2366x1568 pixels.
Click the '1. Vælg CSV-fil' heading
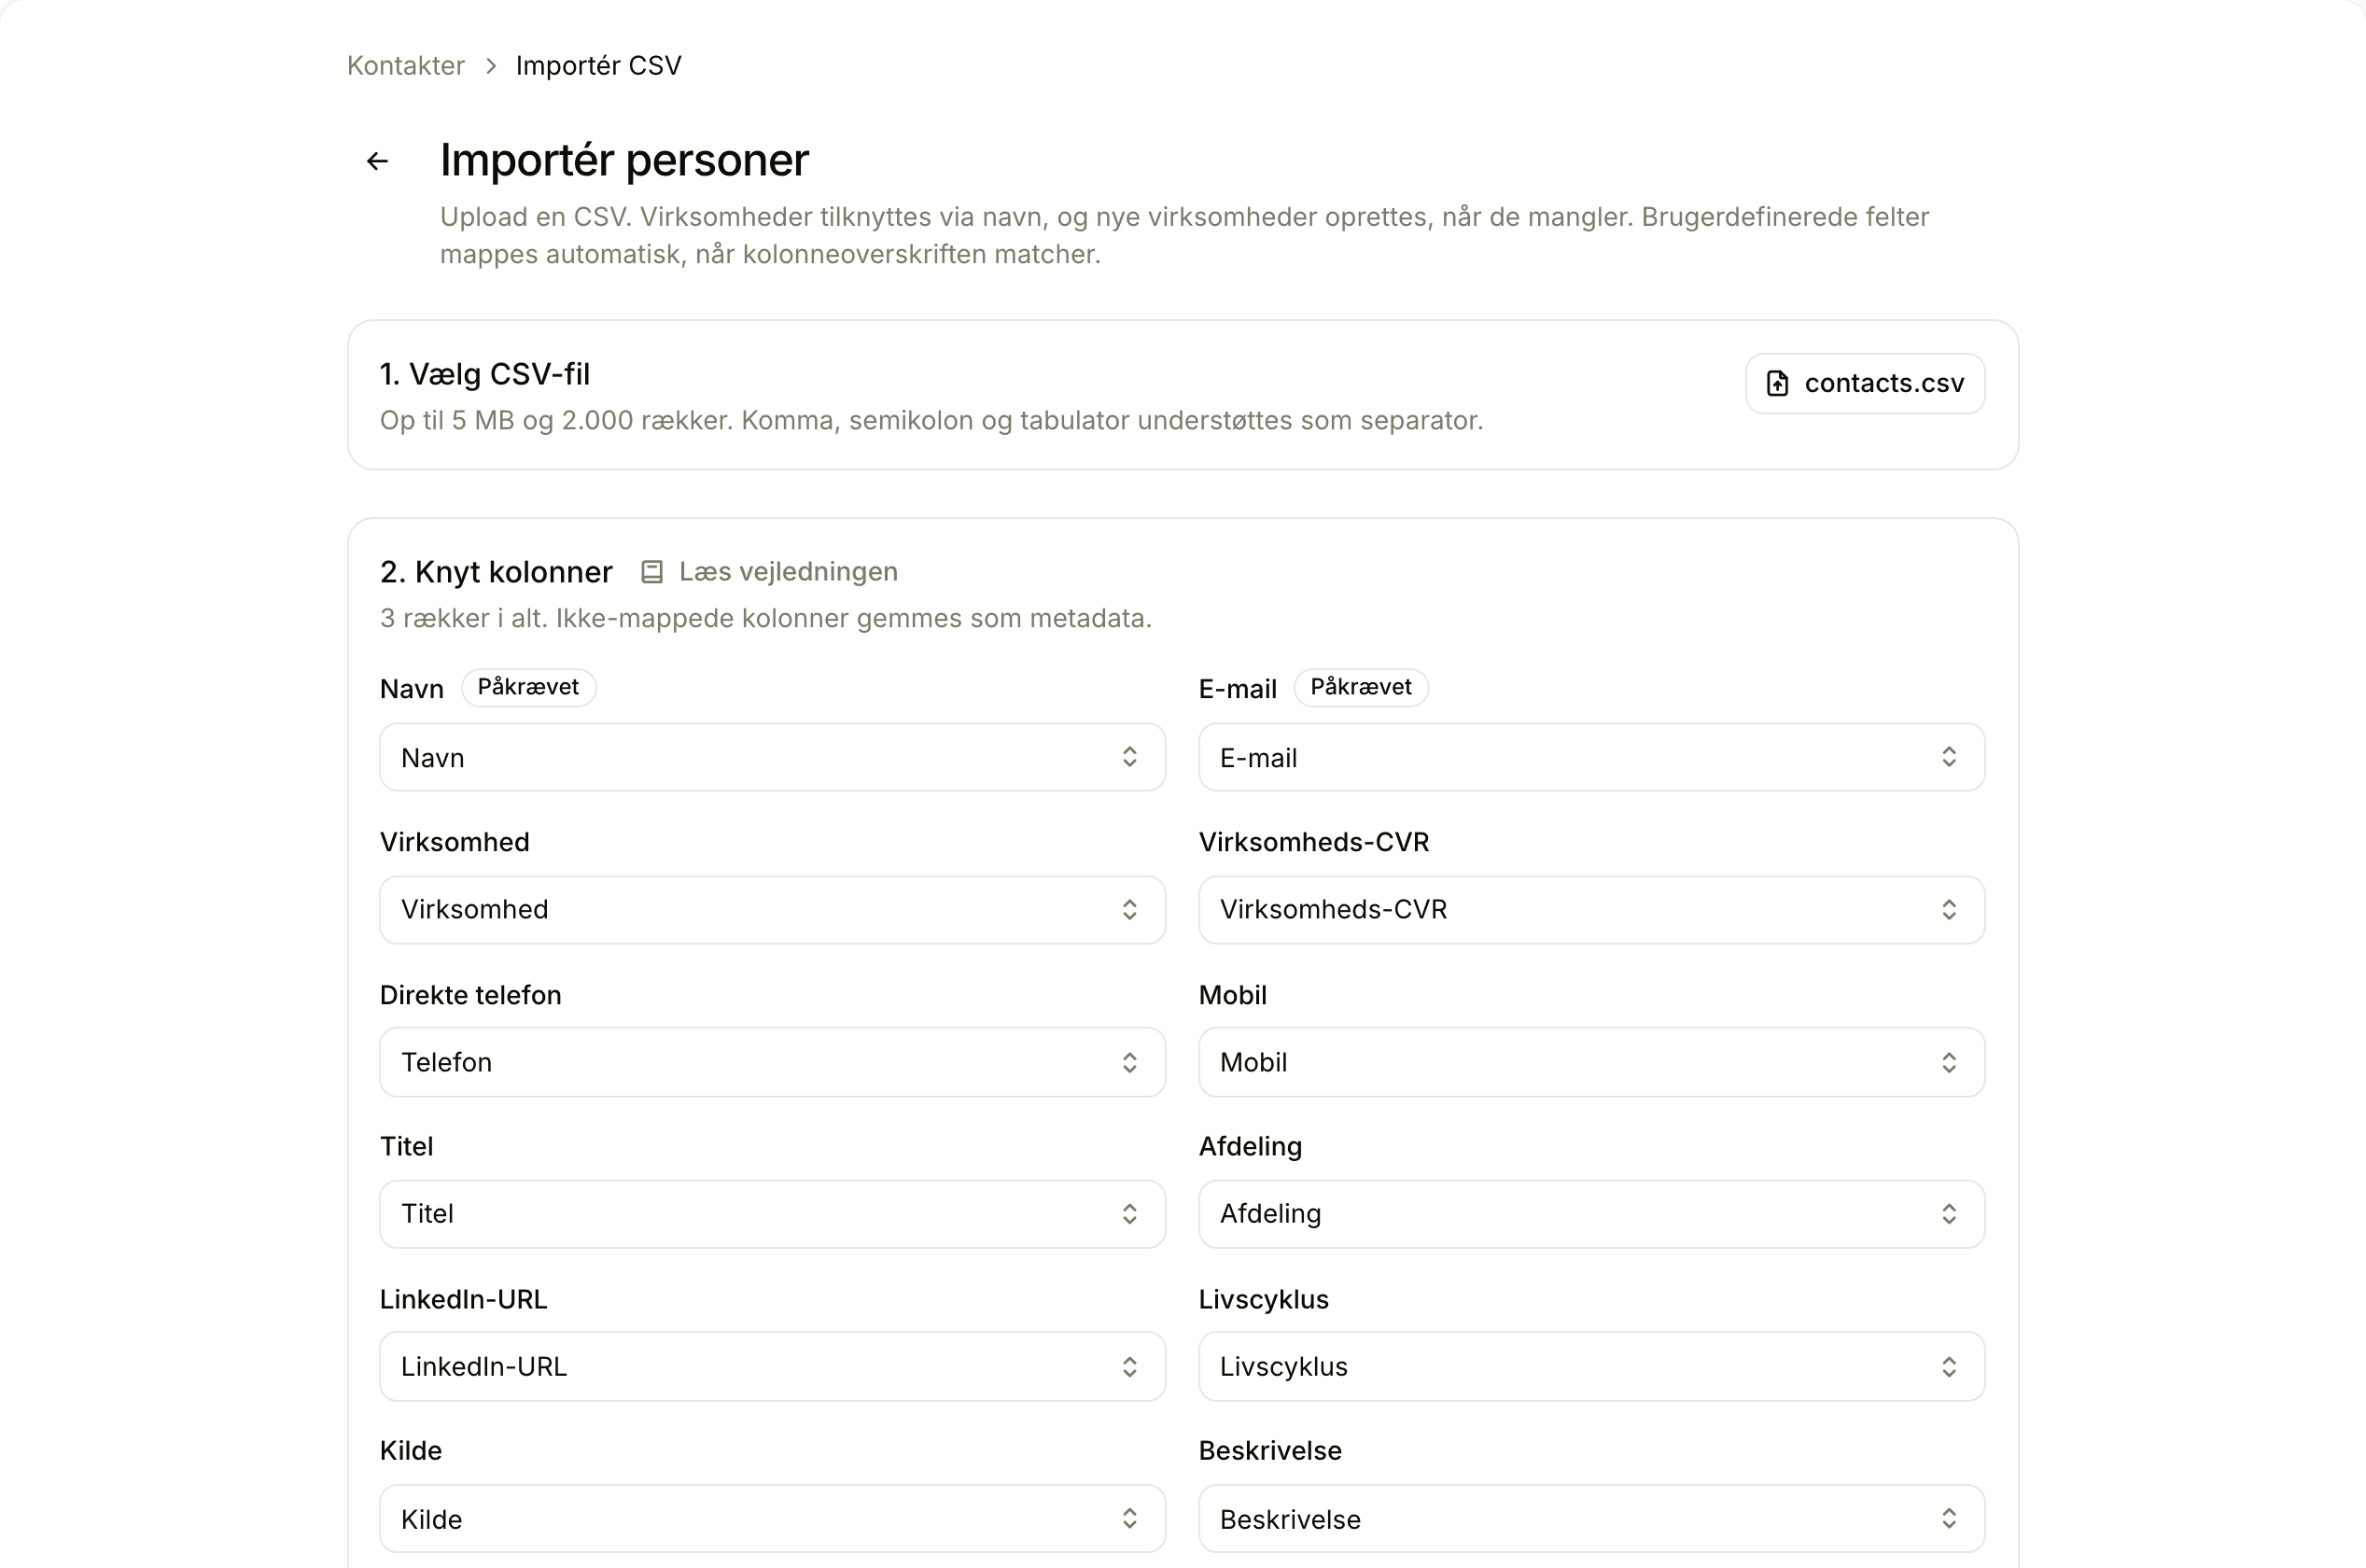[x=485, y=374]
